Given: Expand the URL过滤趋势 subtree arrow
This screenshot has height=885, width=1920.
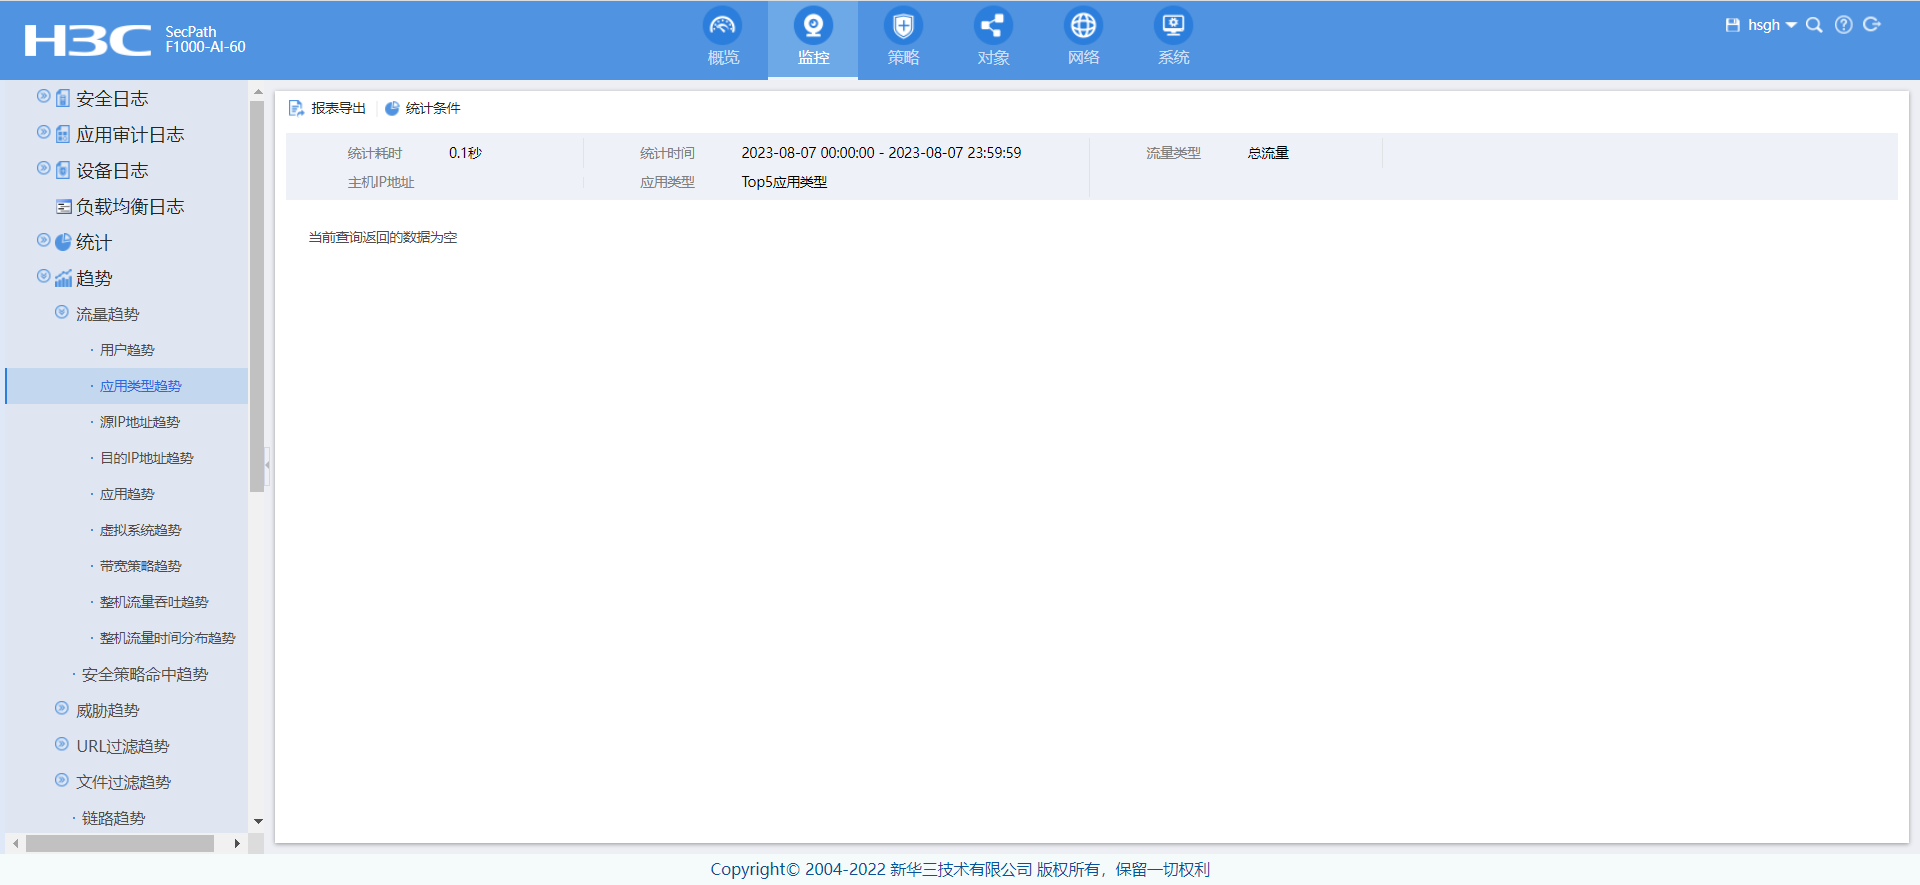Looking at the screenshot, I should tap(62, 744).
